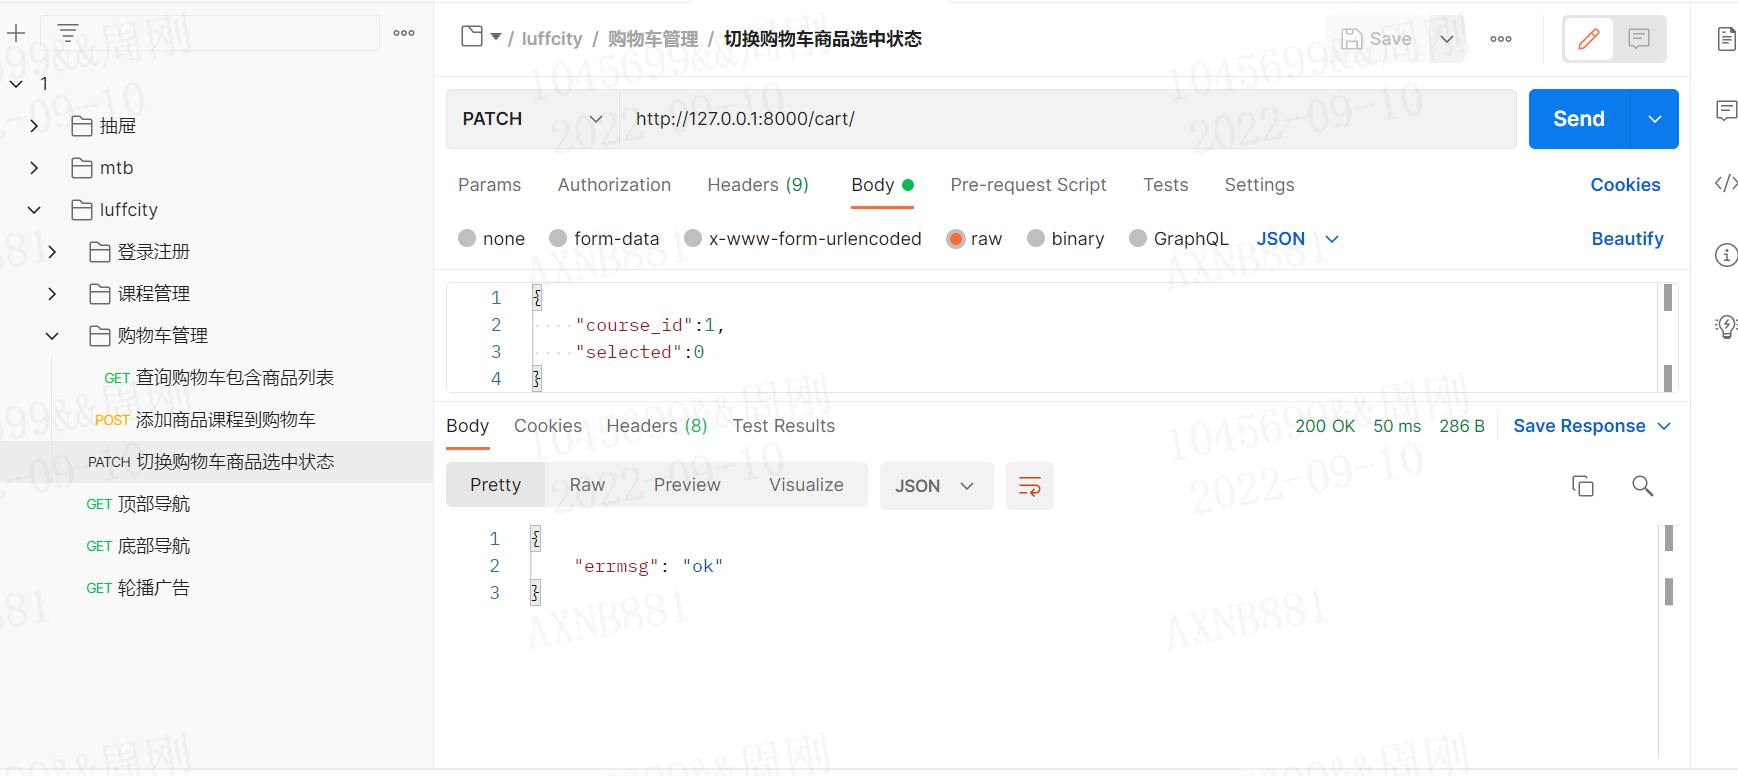This screenshot has height=776, width=1738.
Task: Click the Beautify link
Action: click(1627, 239)
